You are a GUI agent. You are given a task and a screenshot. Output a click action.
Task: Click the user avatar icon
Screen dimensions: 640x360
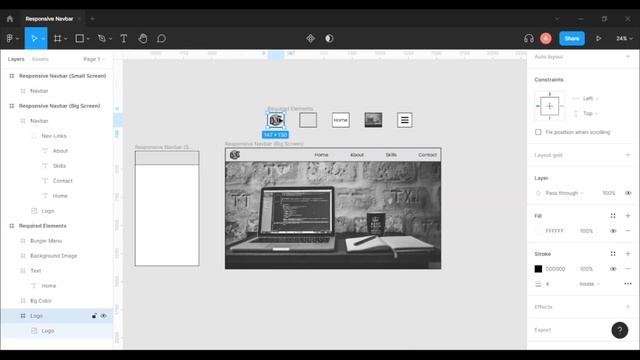pos(546,38)
